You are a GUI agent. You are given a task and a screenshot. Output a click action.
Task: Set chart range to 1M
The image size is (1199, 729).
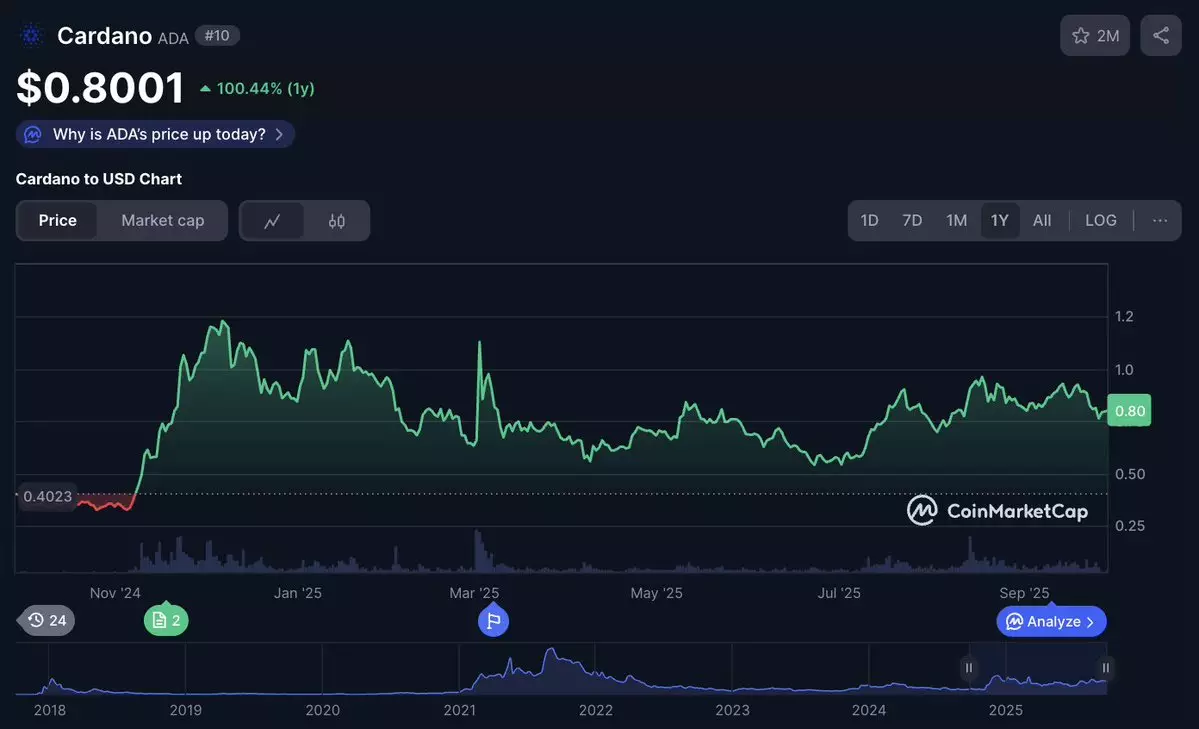[957, 220]
